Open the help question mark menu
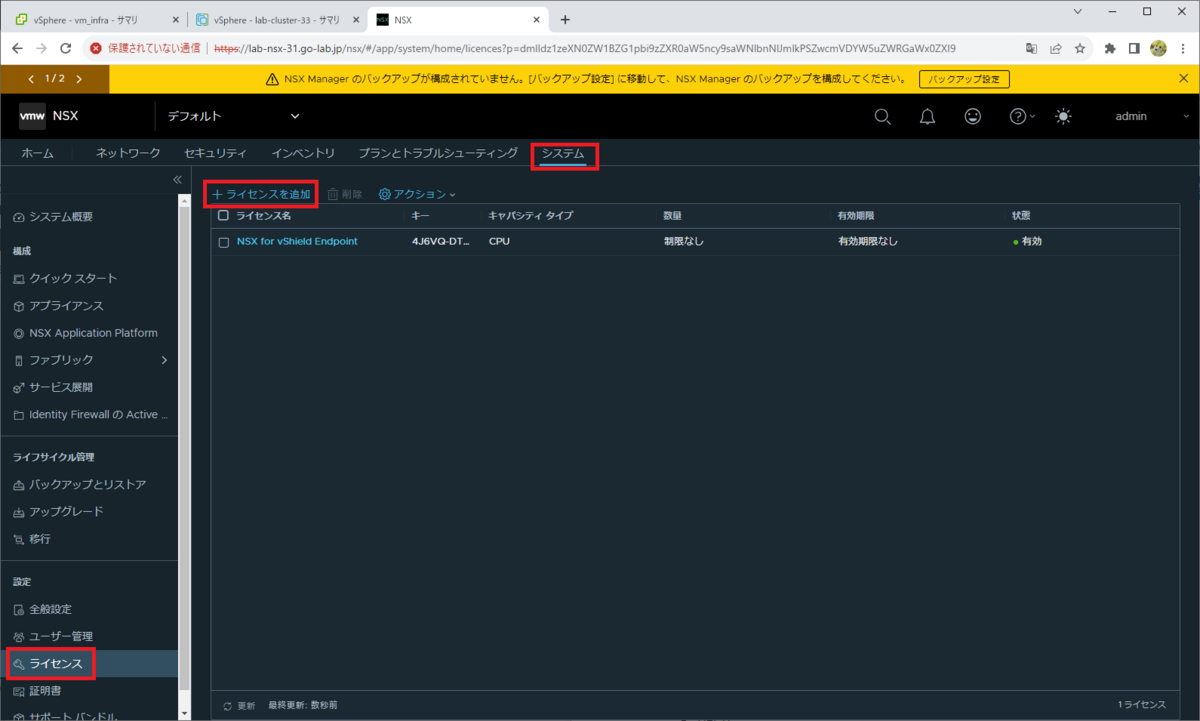 1021,116
